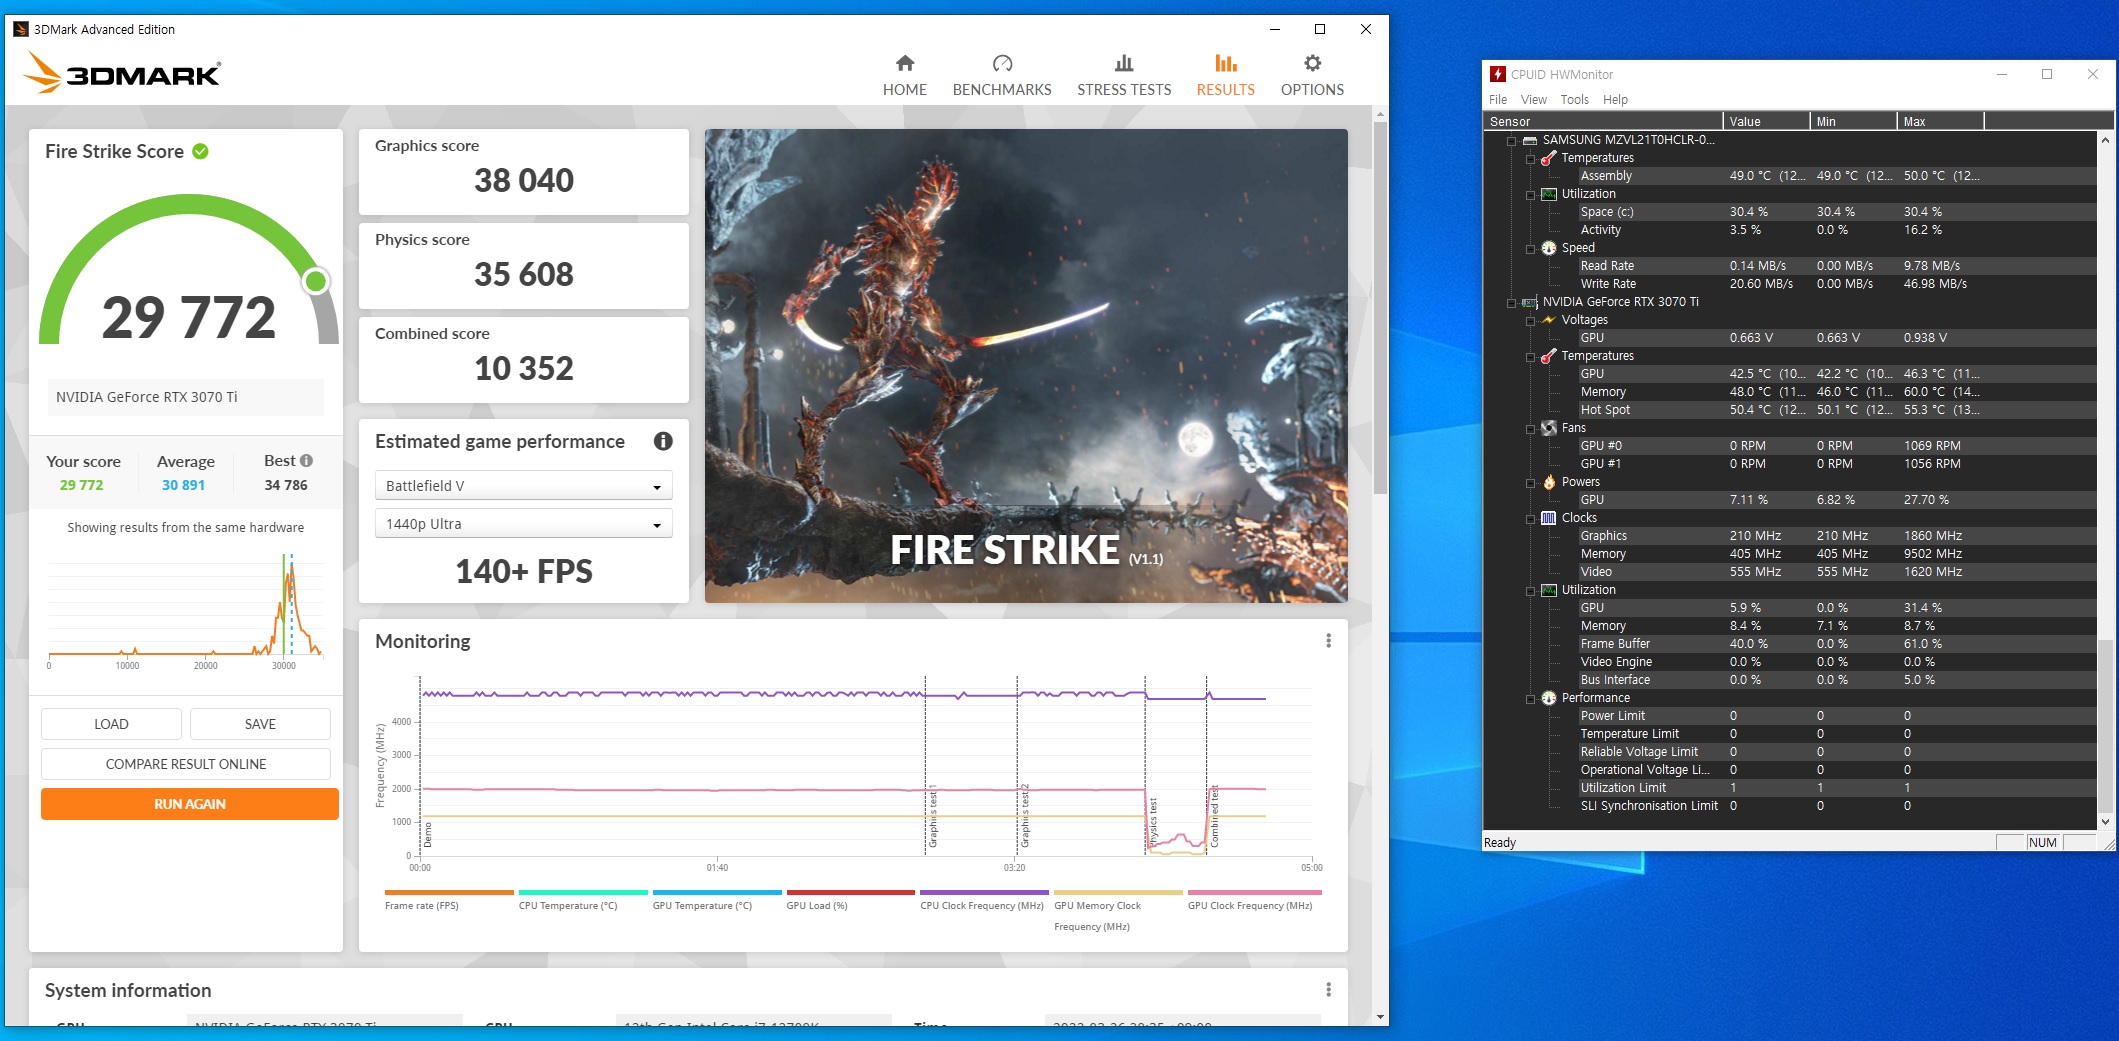Click the LOAD button
Screen dimensions: 2119x1041
111,724
